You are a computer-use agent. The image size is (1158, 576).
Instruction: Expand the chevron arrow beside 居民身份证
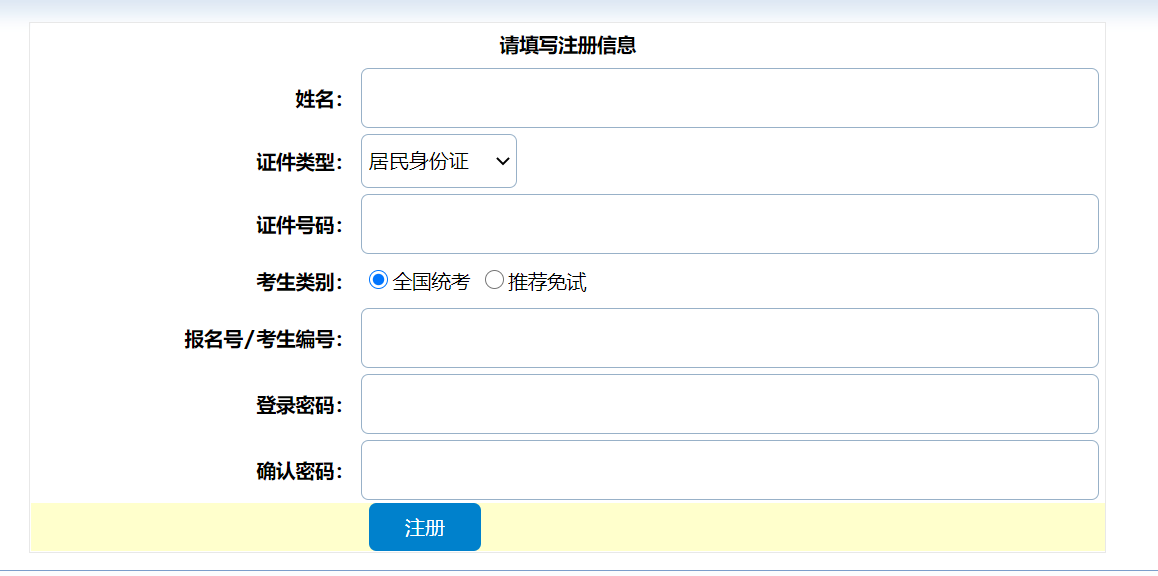[x=503, y=162]
